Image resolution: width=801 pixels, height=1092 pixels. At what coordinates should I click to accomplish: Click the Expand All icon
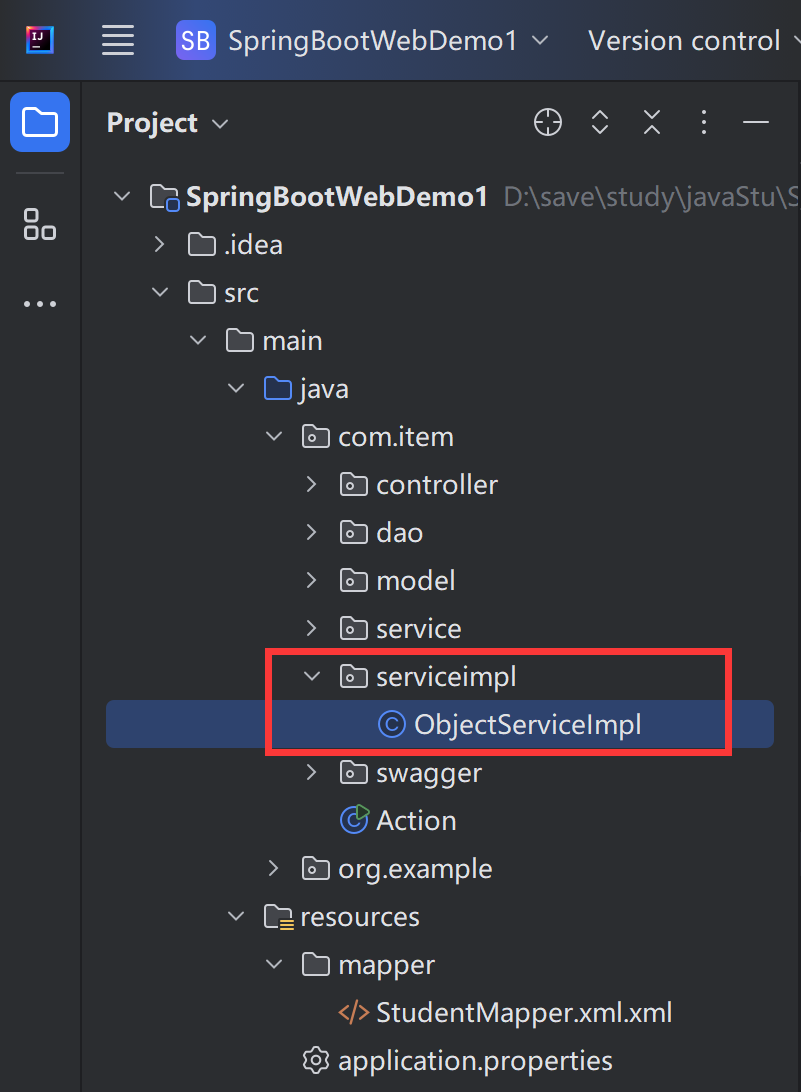(x=600, y=123)
